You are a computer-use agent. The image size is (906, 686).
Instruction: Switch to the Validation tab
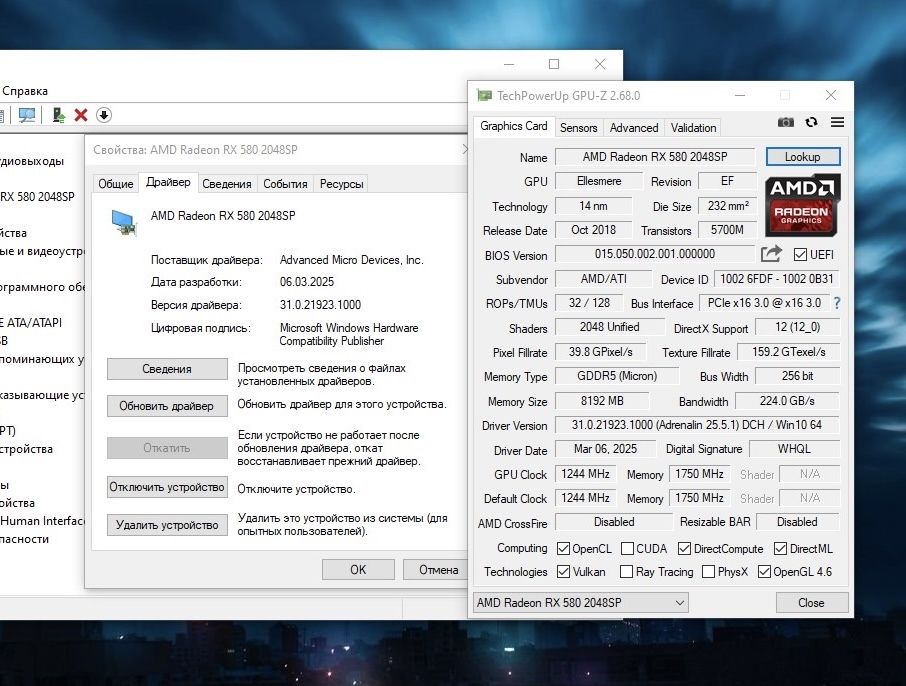(693, 128)
